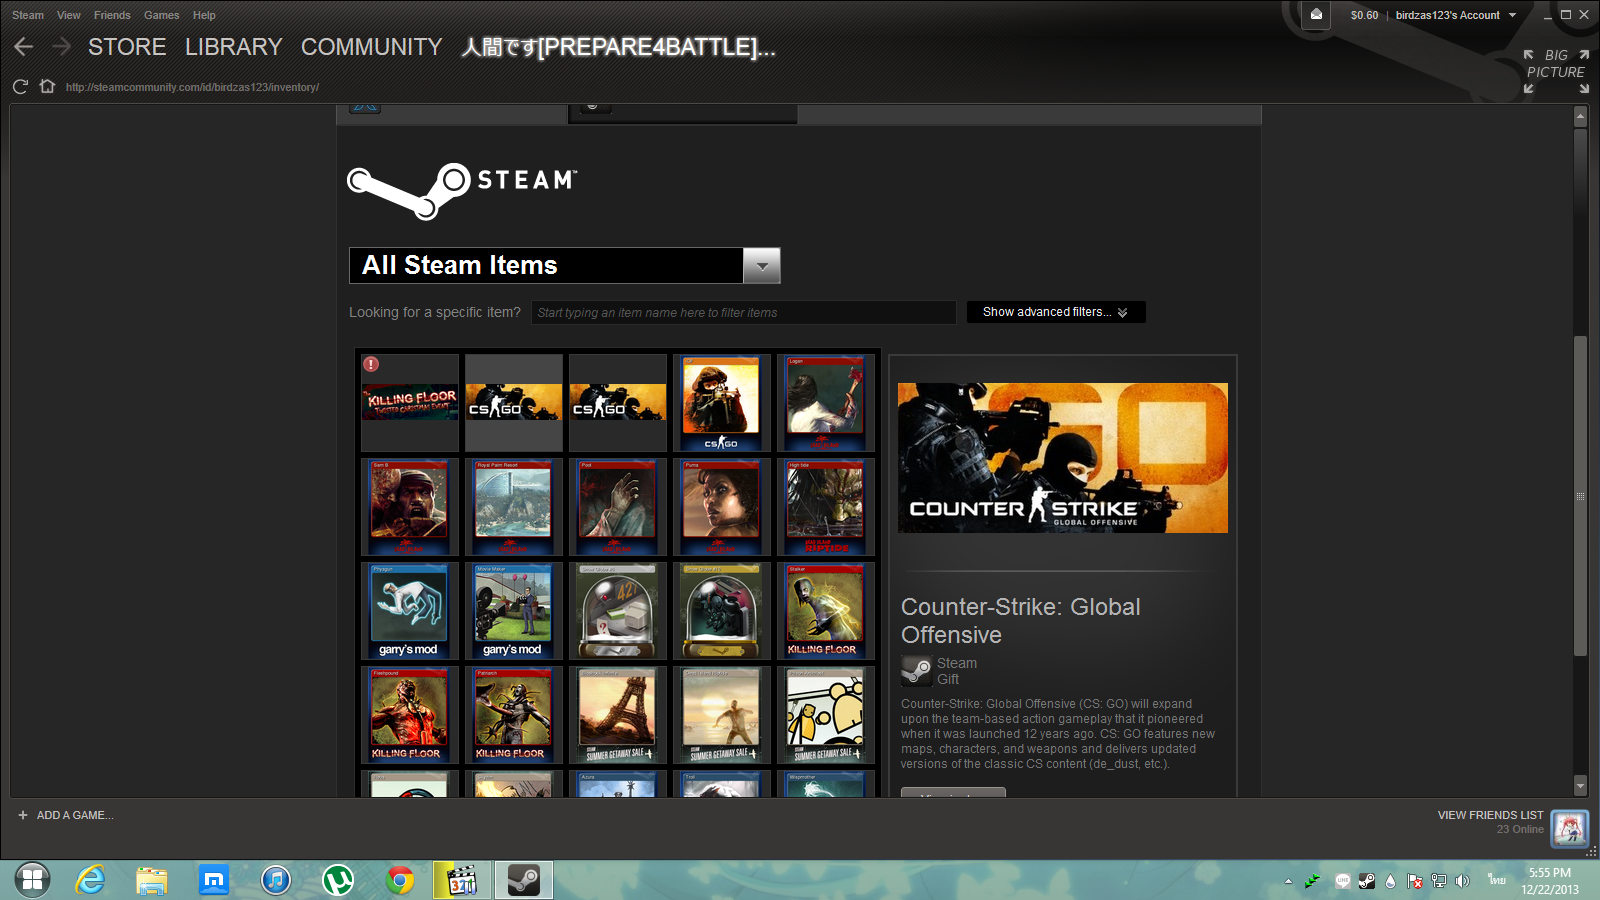
Task: Open the inbox envelope notifications
Action: 1316,14
